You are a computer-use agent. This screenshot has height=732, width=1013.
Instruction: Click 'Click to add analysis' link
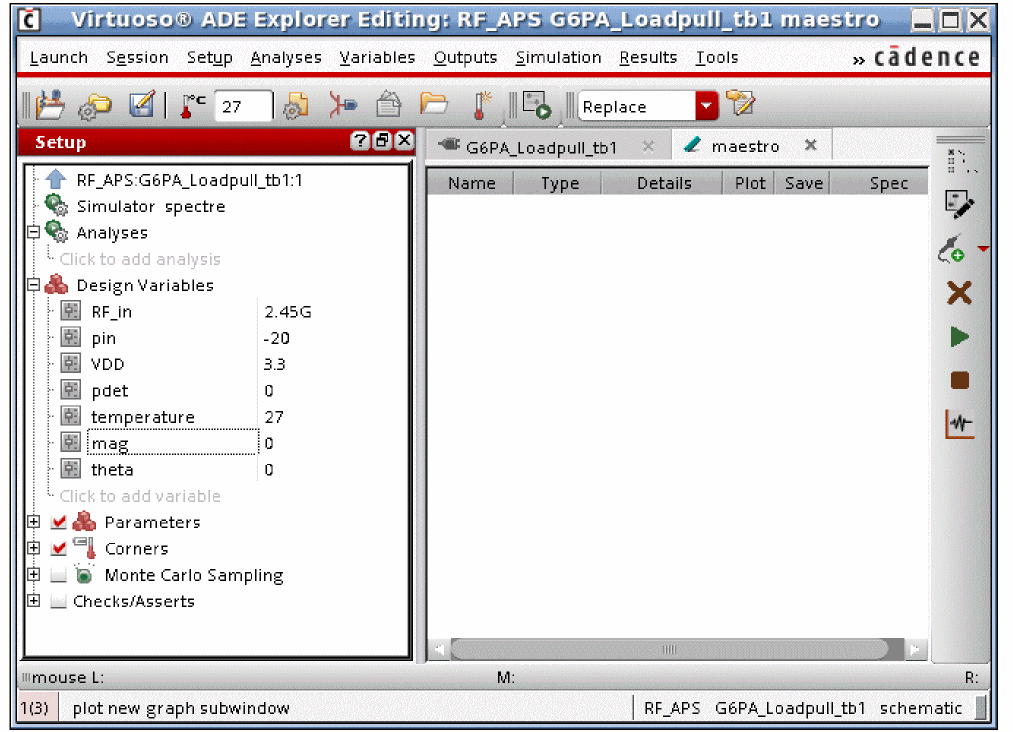point(140,259)
